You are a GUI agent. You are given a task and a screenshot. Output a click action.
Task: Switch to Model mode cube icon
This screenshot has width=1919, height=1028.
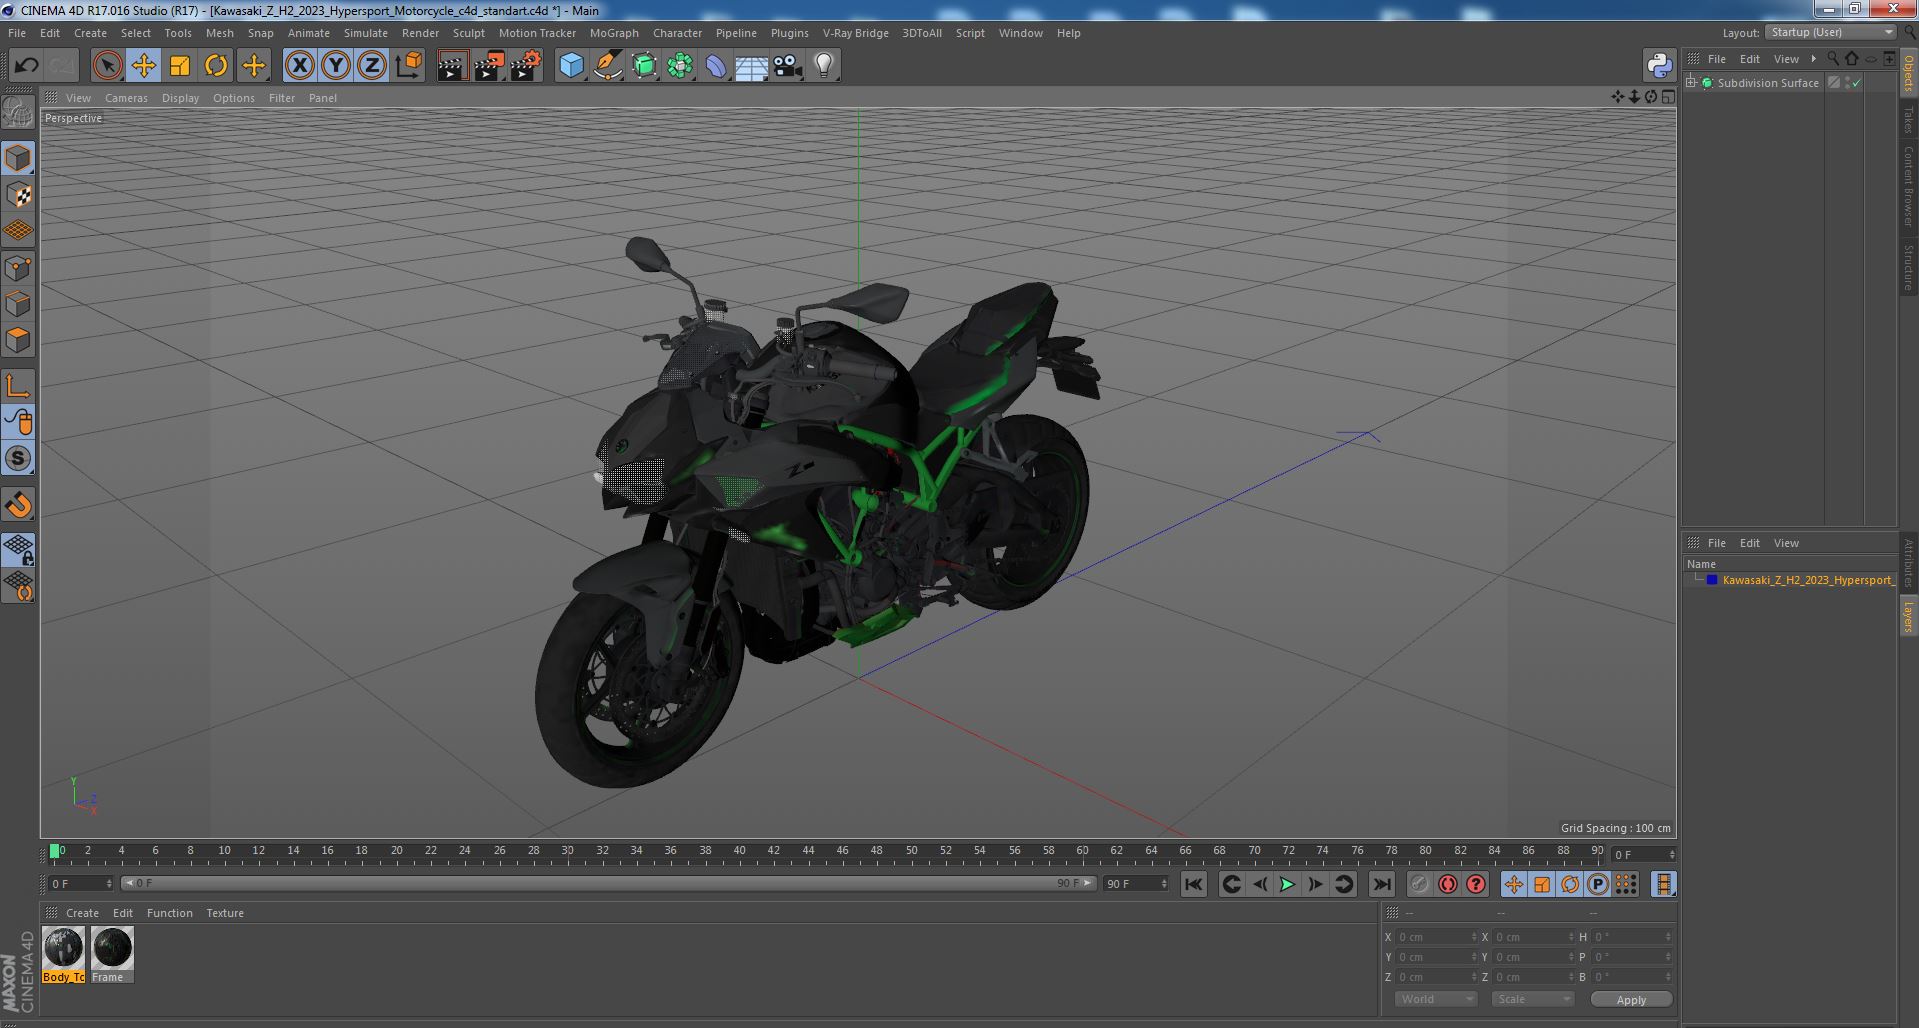tap(18, 158)
